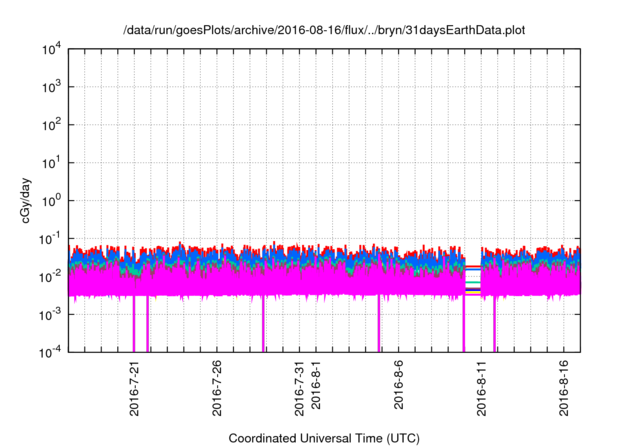The height and width of the screenshot is (448, 640).
Task: Click the 10^-3 y-axis tick label
Action: point(50,314)
